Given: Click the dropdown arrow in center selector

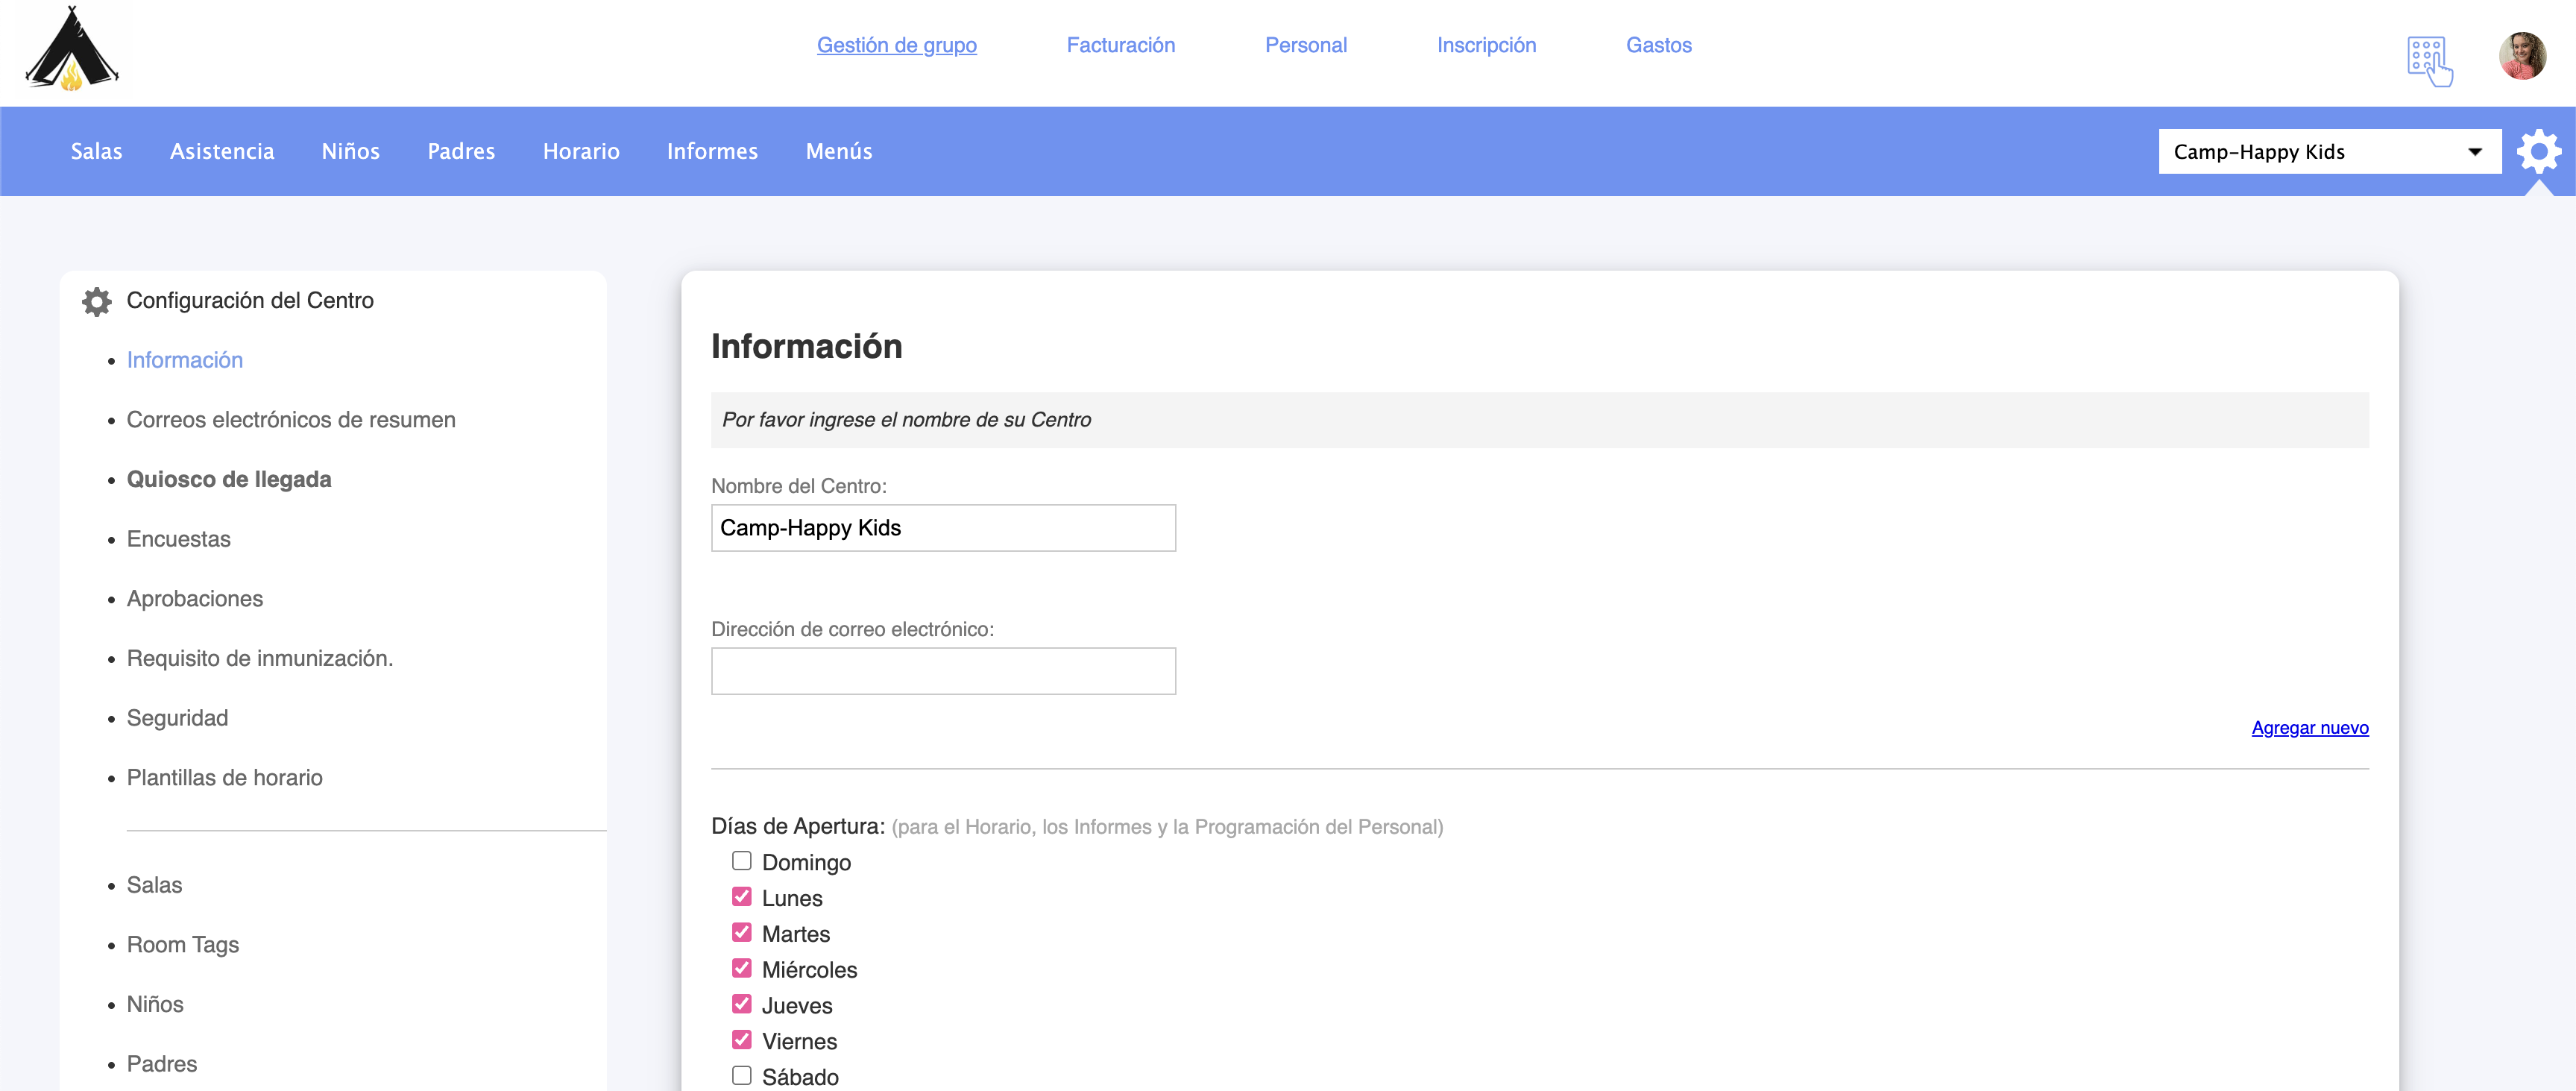Looking at the screenshot, I should coord(2474,152).
